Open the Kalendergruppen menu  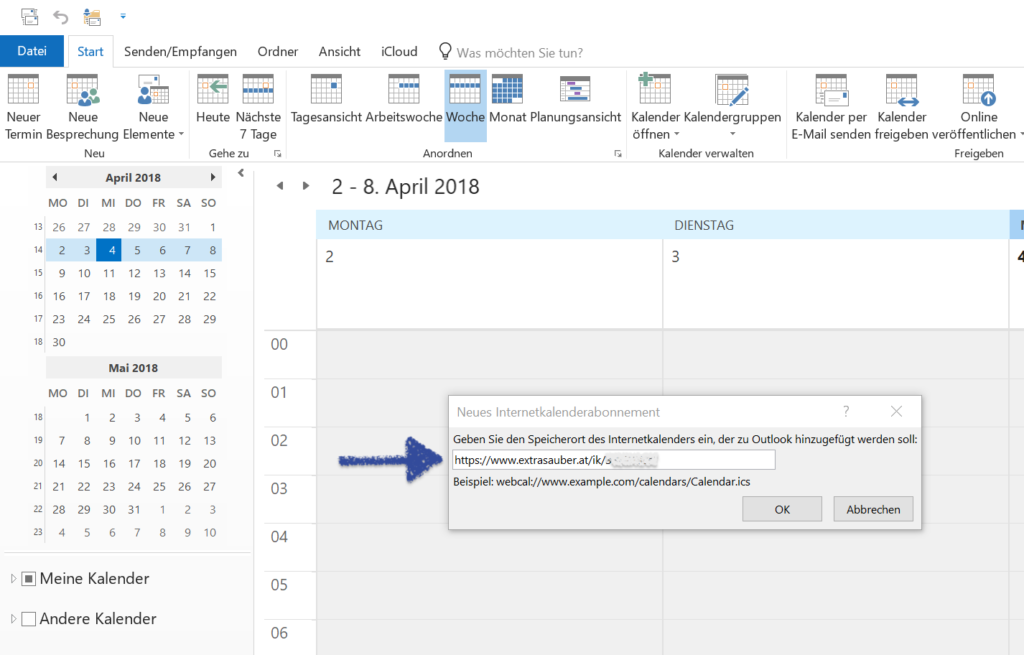pyautogui.click(x=732, y=106)
